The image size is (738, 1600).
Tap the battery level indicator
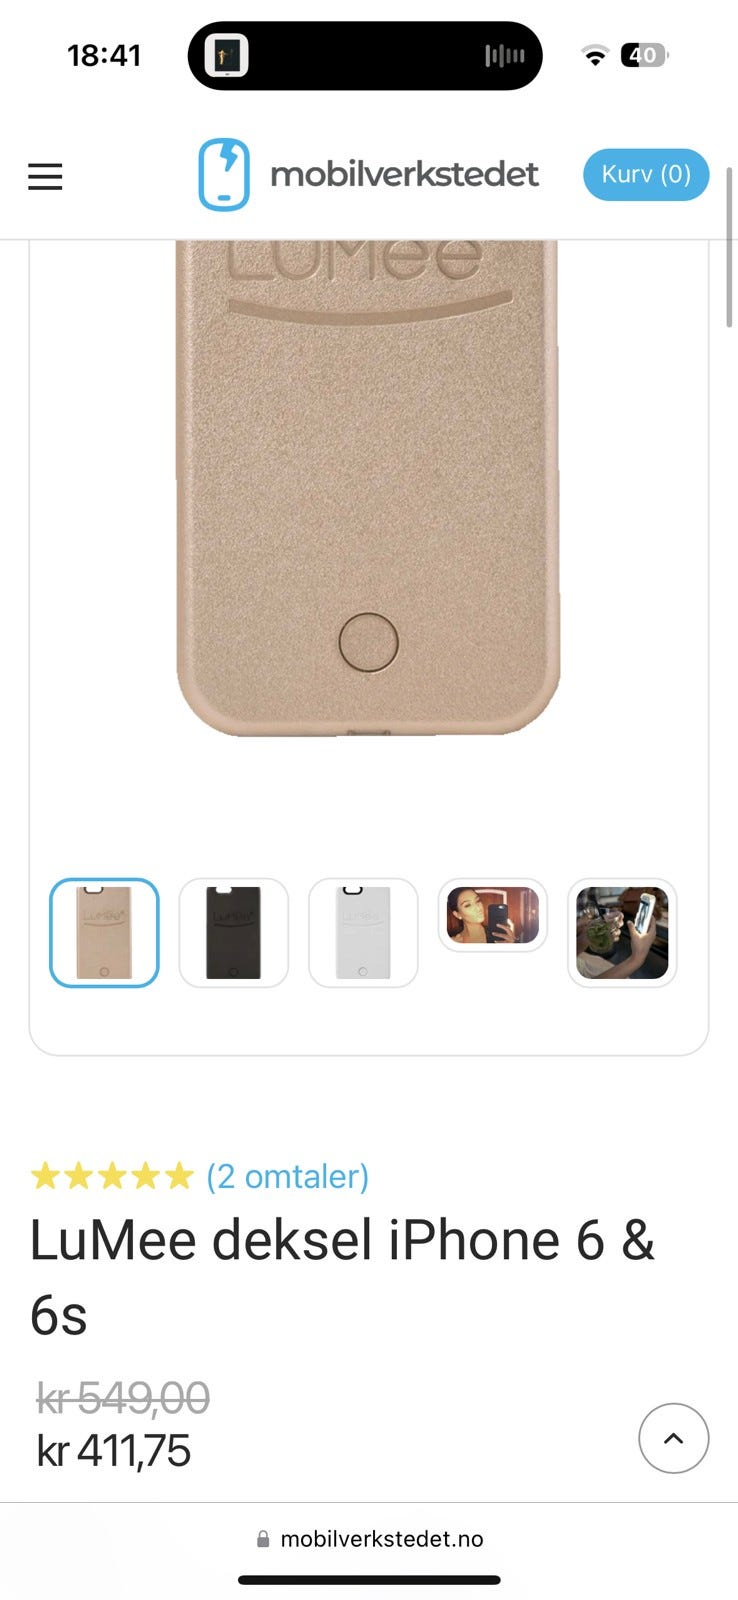click(x=645, y=56)
